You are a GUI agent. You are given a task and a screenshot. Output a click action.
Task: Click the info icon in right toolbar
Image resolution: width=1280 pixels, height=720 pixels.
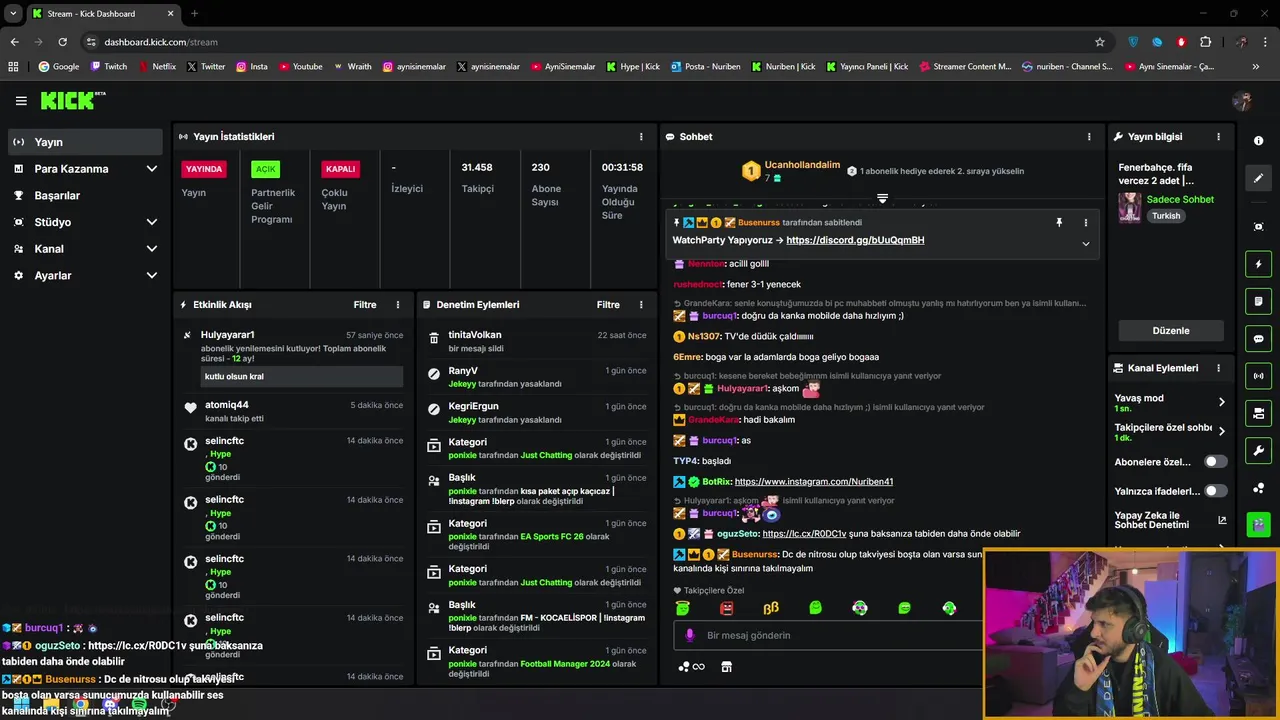click(x=1259, y=141)
